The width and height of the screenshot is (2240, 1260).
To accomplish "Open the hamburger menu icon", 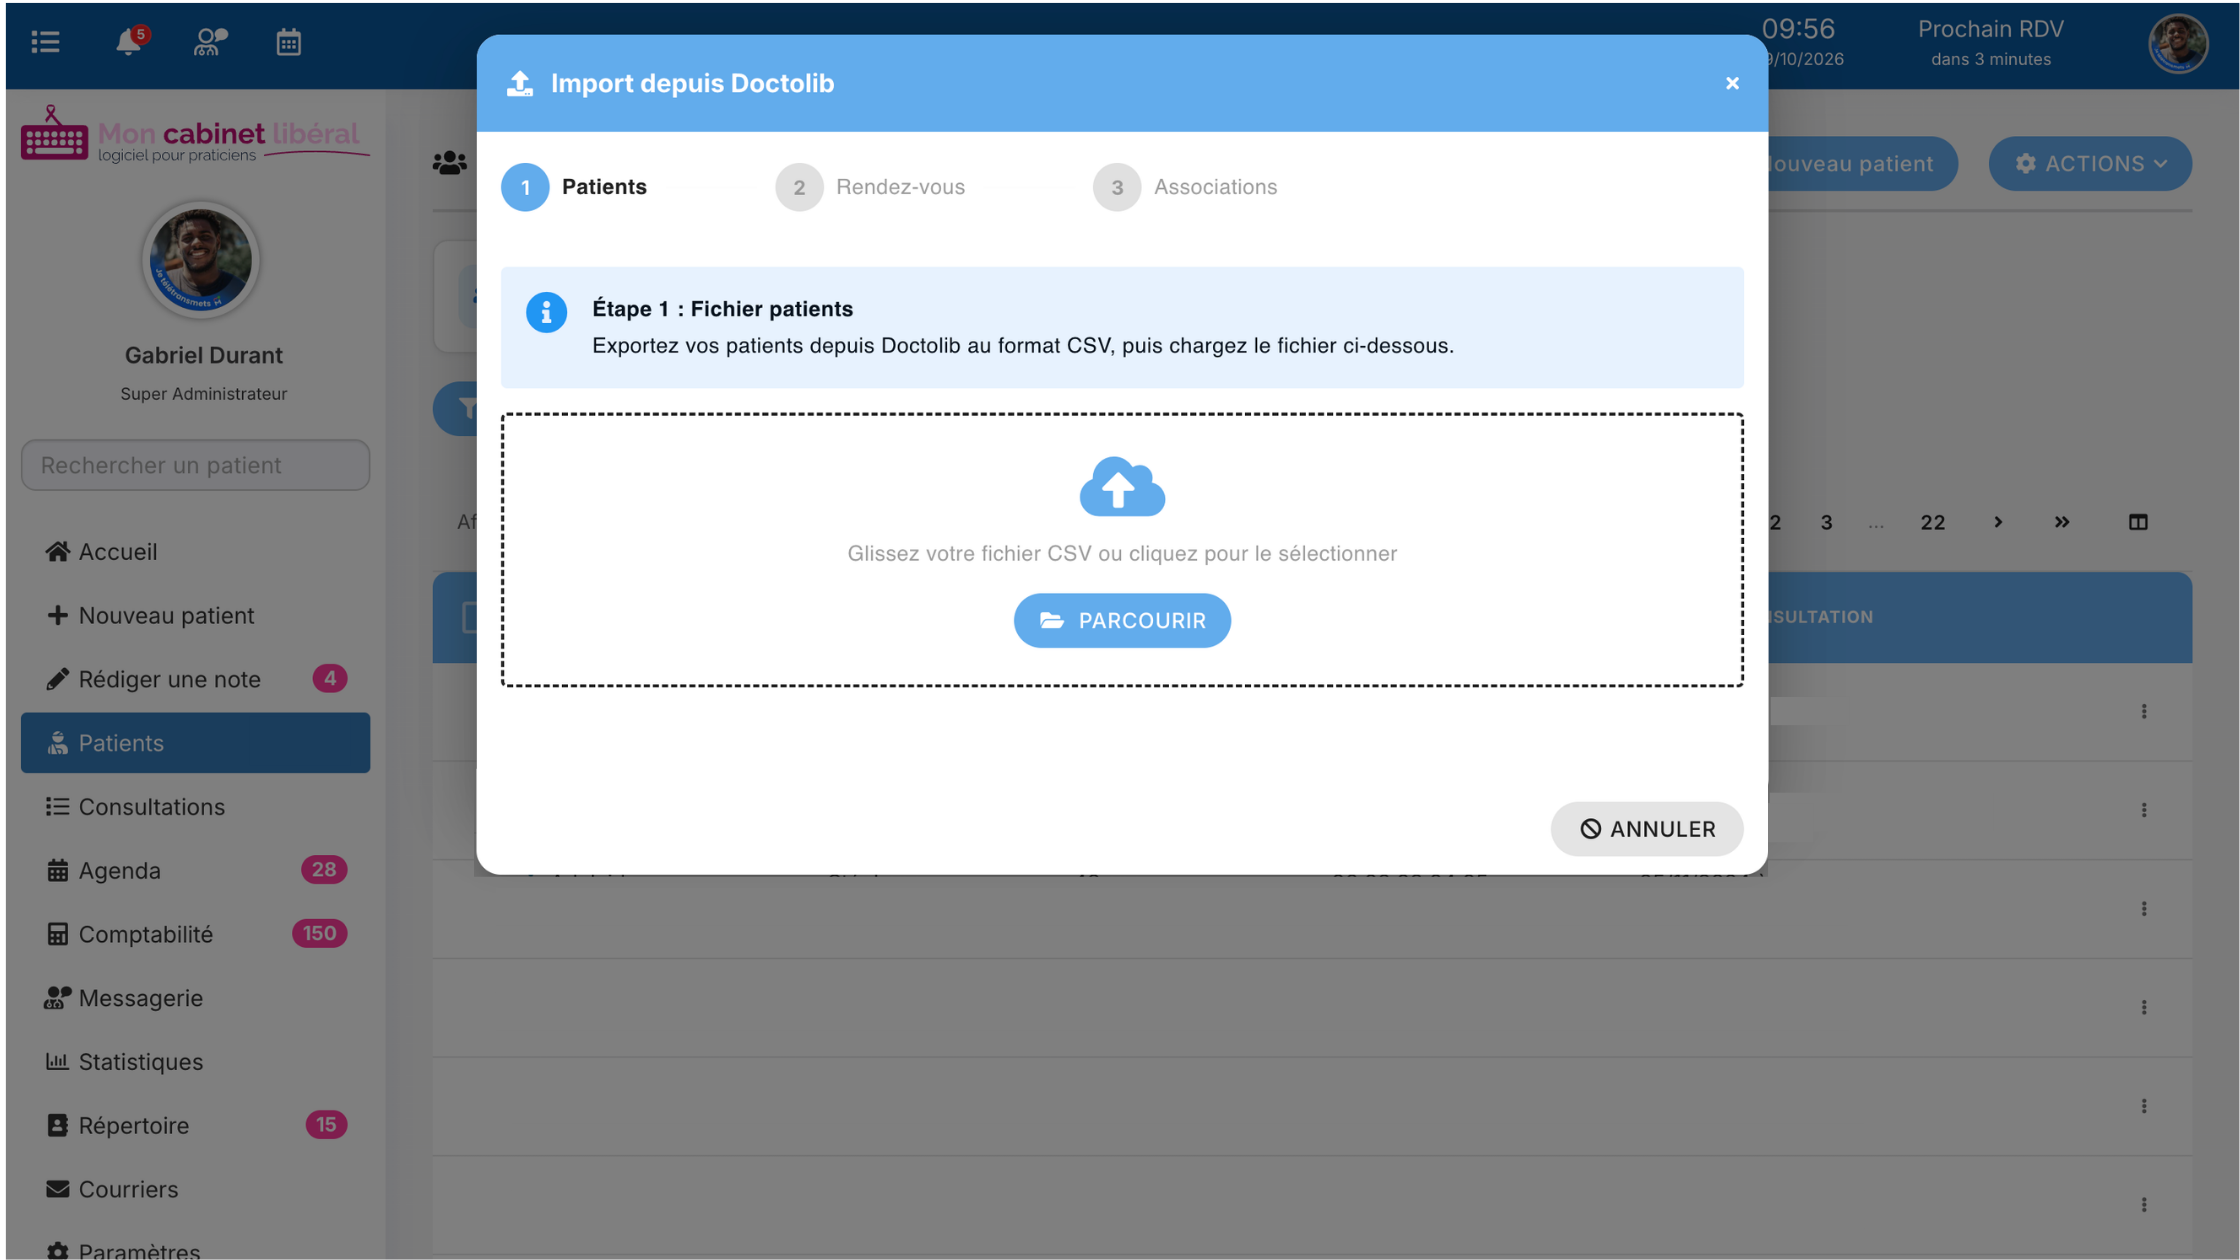I will (45, 42).
